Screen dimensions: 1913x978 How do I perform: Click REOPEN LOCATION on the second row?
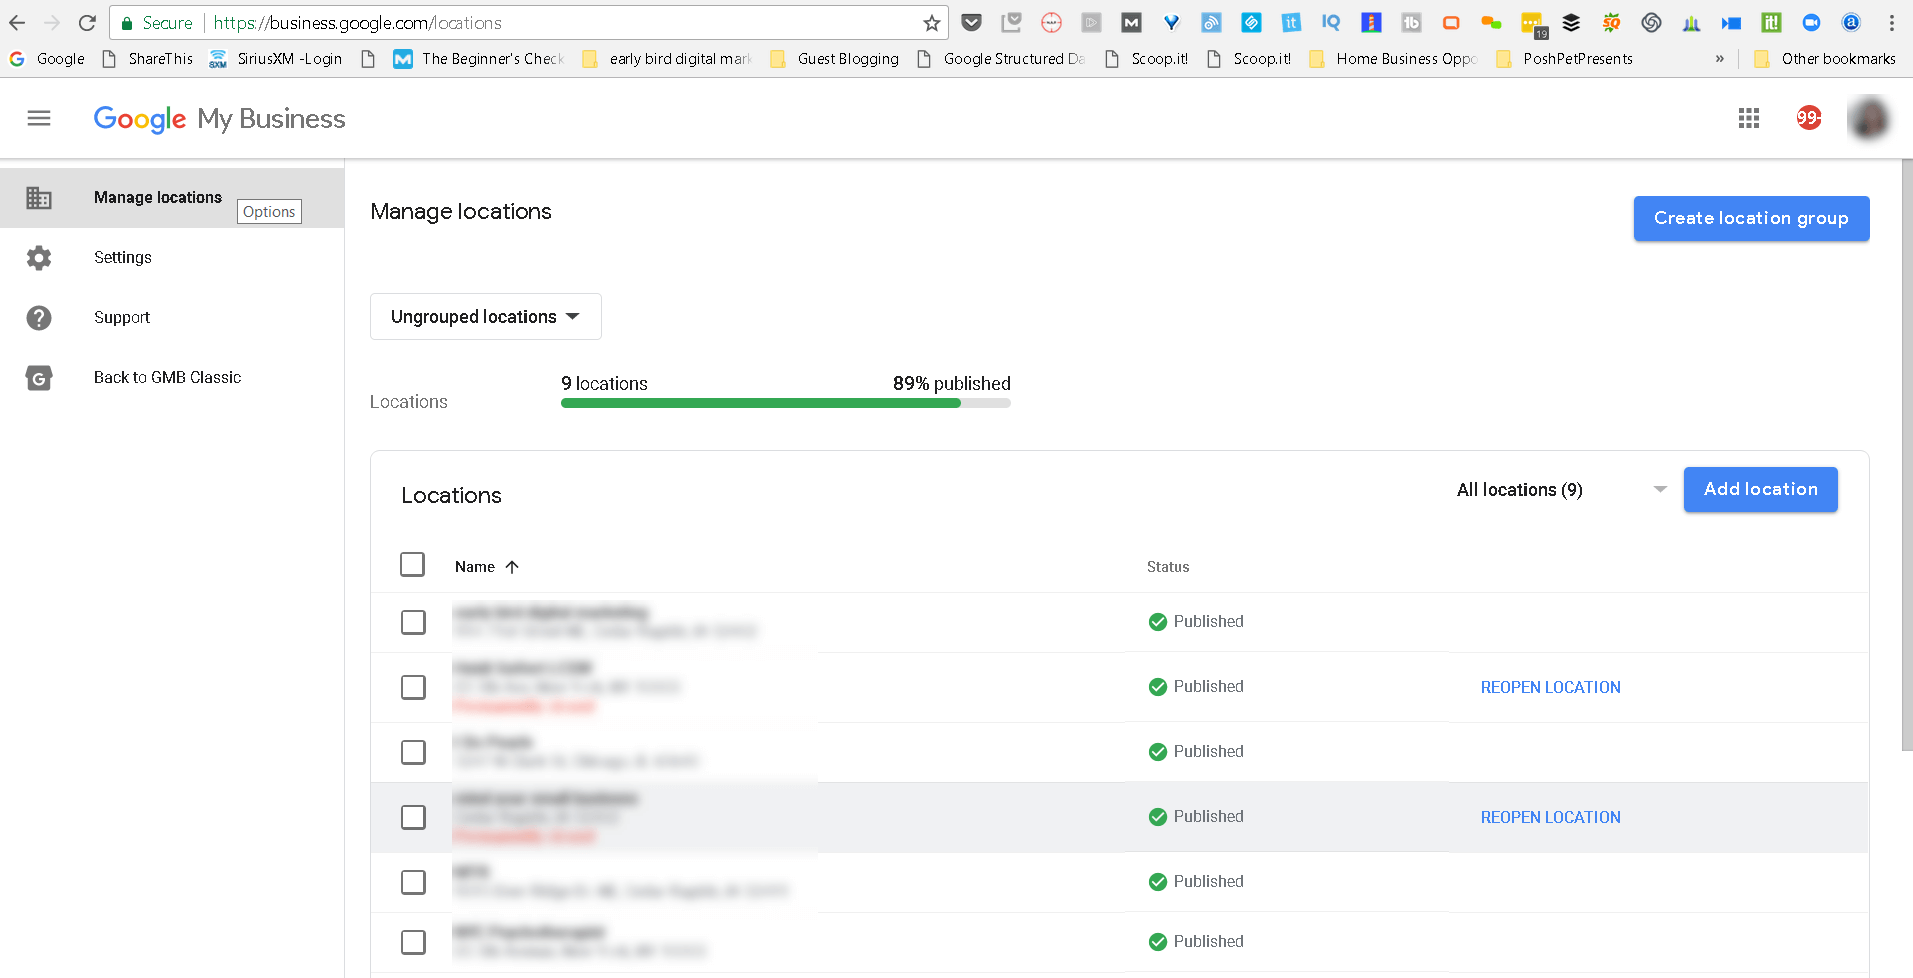point(1550,687)
